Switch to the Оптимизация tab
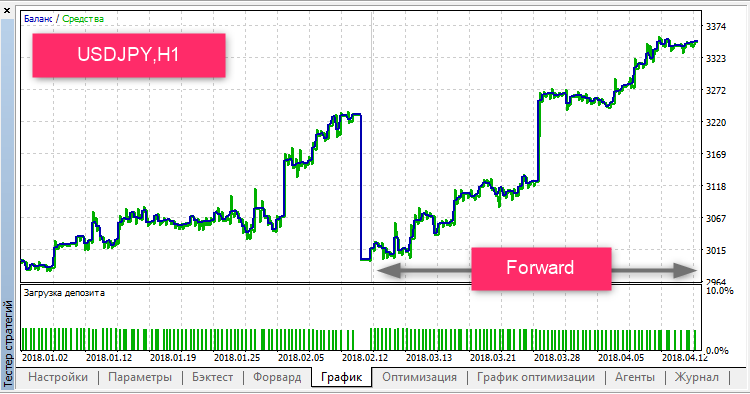 point(419,377)
